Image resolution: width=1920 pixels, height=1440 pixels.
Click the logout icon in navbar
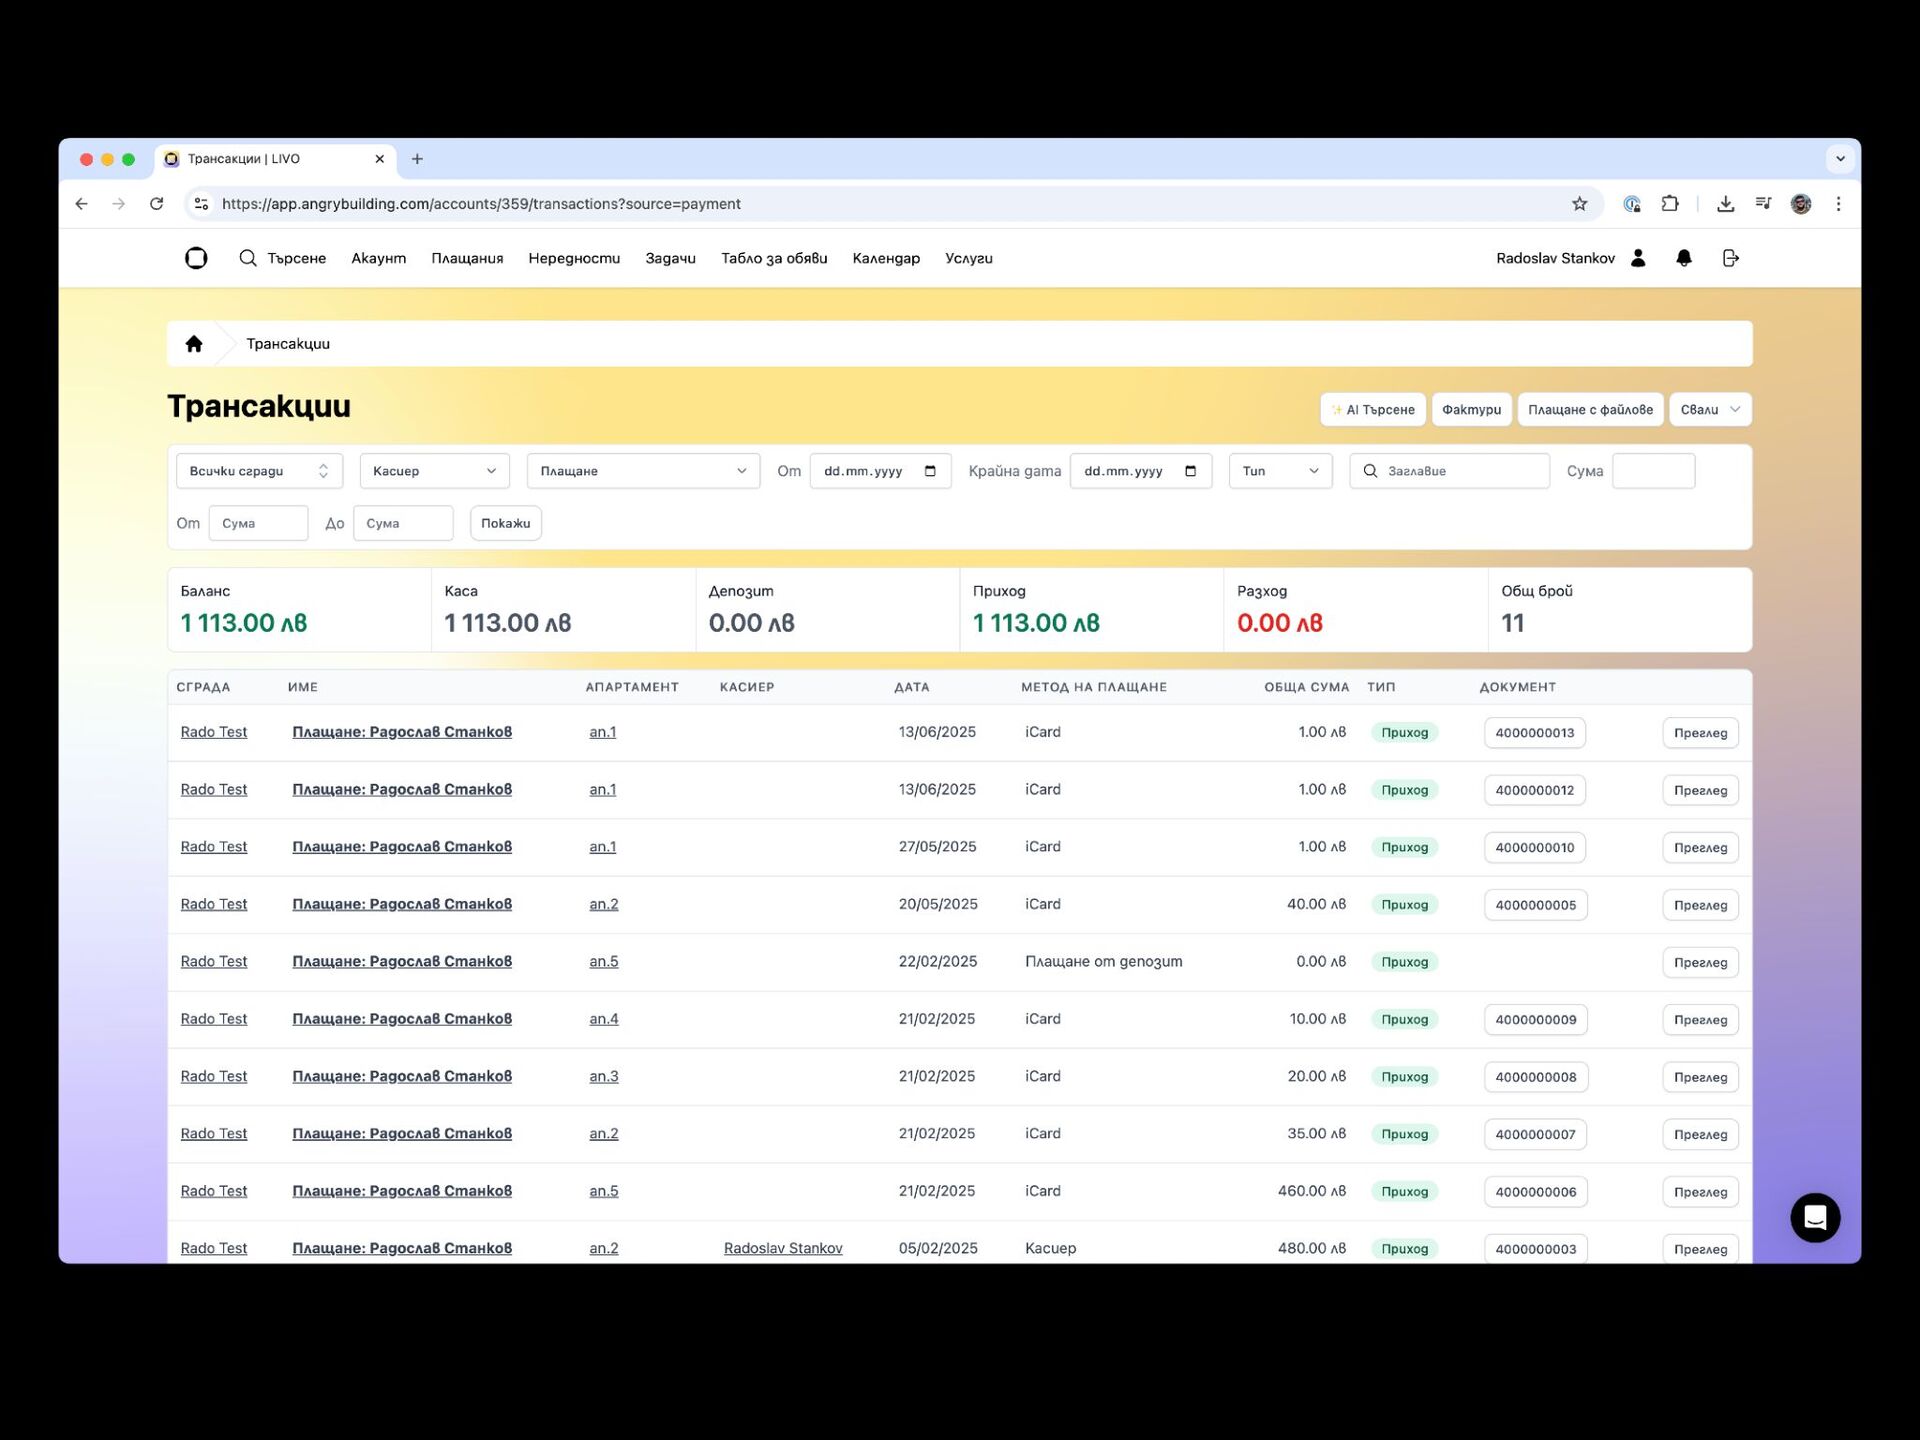tap(1731, 258)
